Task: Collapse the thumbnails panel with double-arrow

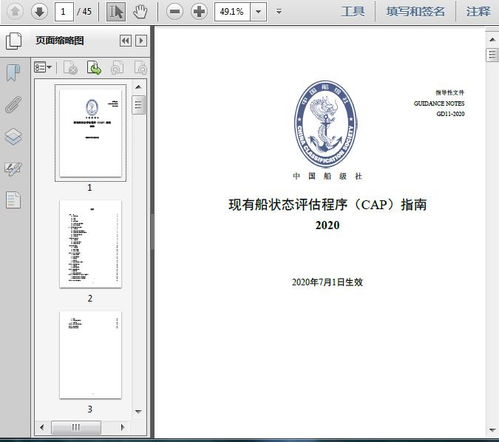Action: tap(126, 41)
